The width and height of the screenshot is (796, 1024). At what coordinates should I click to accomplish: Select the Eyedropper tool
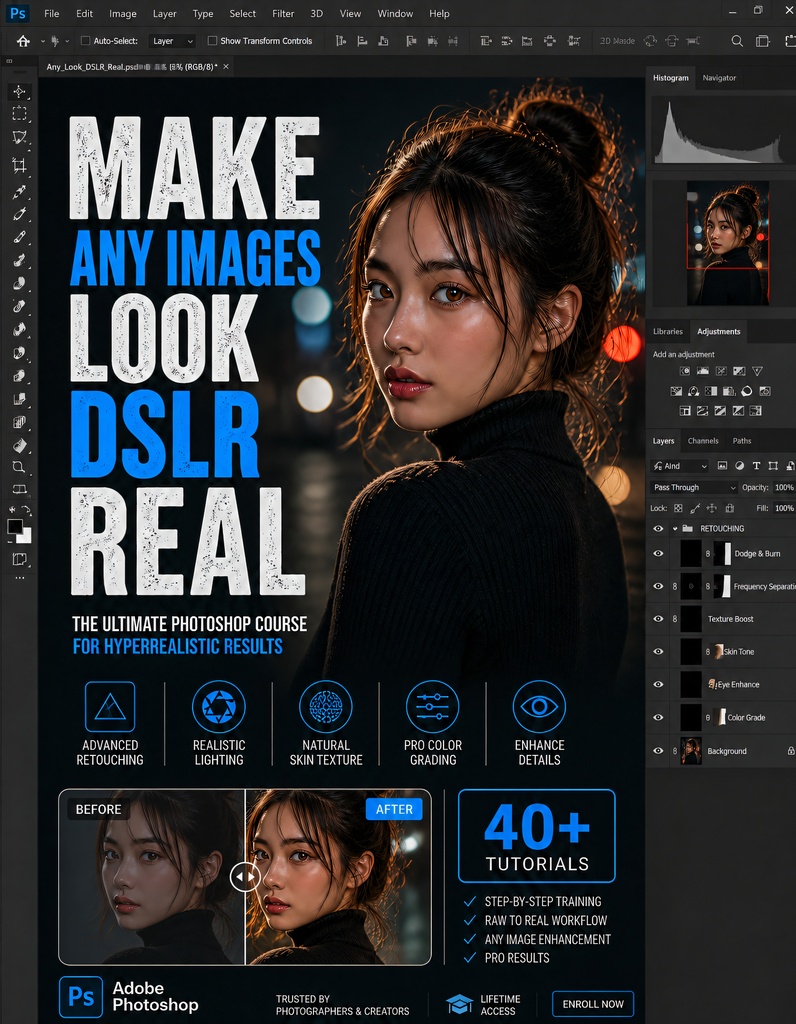[x=20, y=191]
